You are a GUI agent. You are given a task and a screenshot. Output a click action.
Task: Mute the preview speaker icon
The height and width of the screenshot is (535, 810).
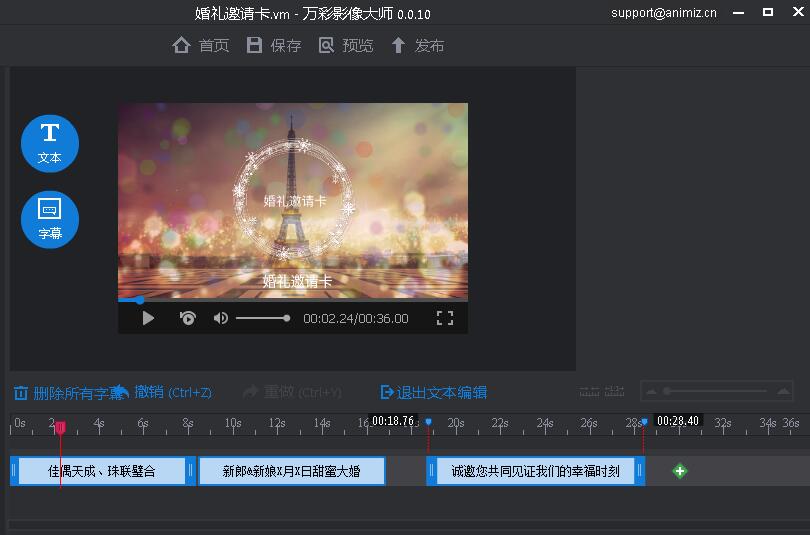[x=220, y=318]
